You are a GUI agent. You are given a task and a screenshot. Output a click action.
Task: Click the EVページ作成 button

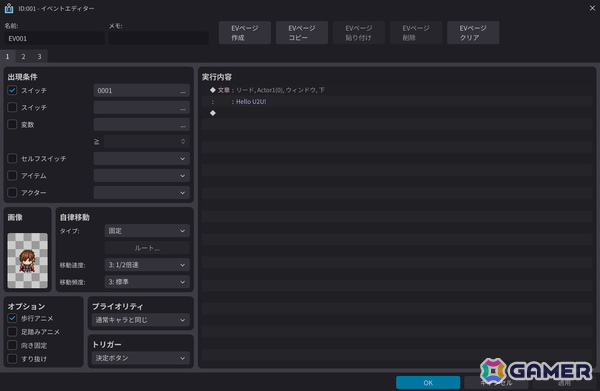(245, 33)
